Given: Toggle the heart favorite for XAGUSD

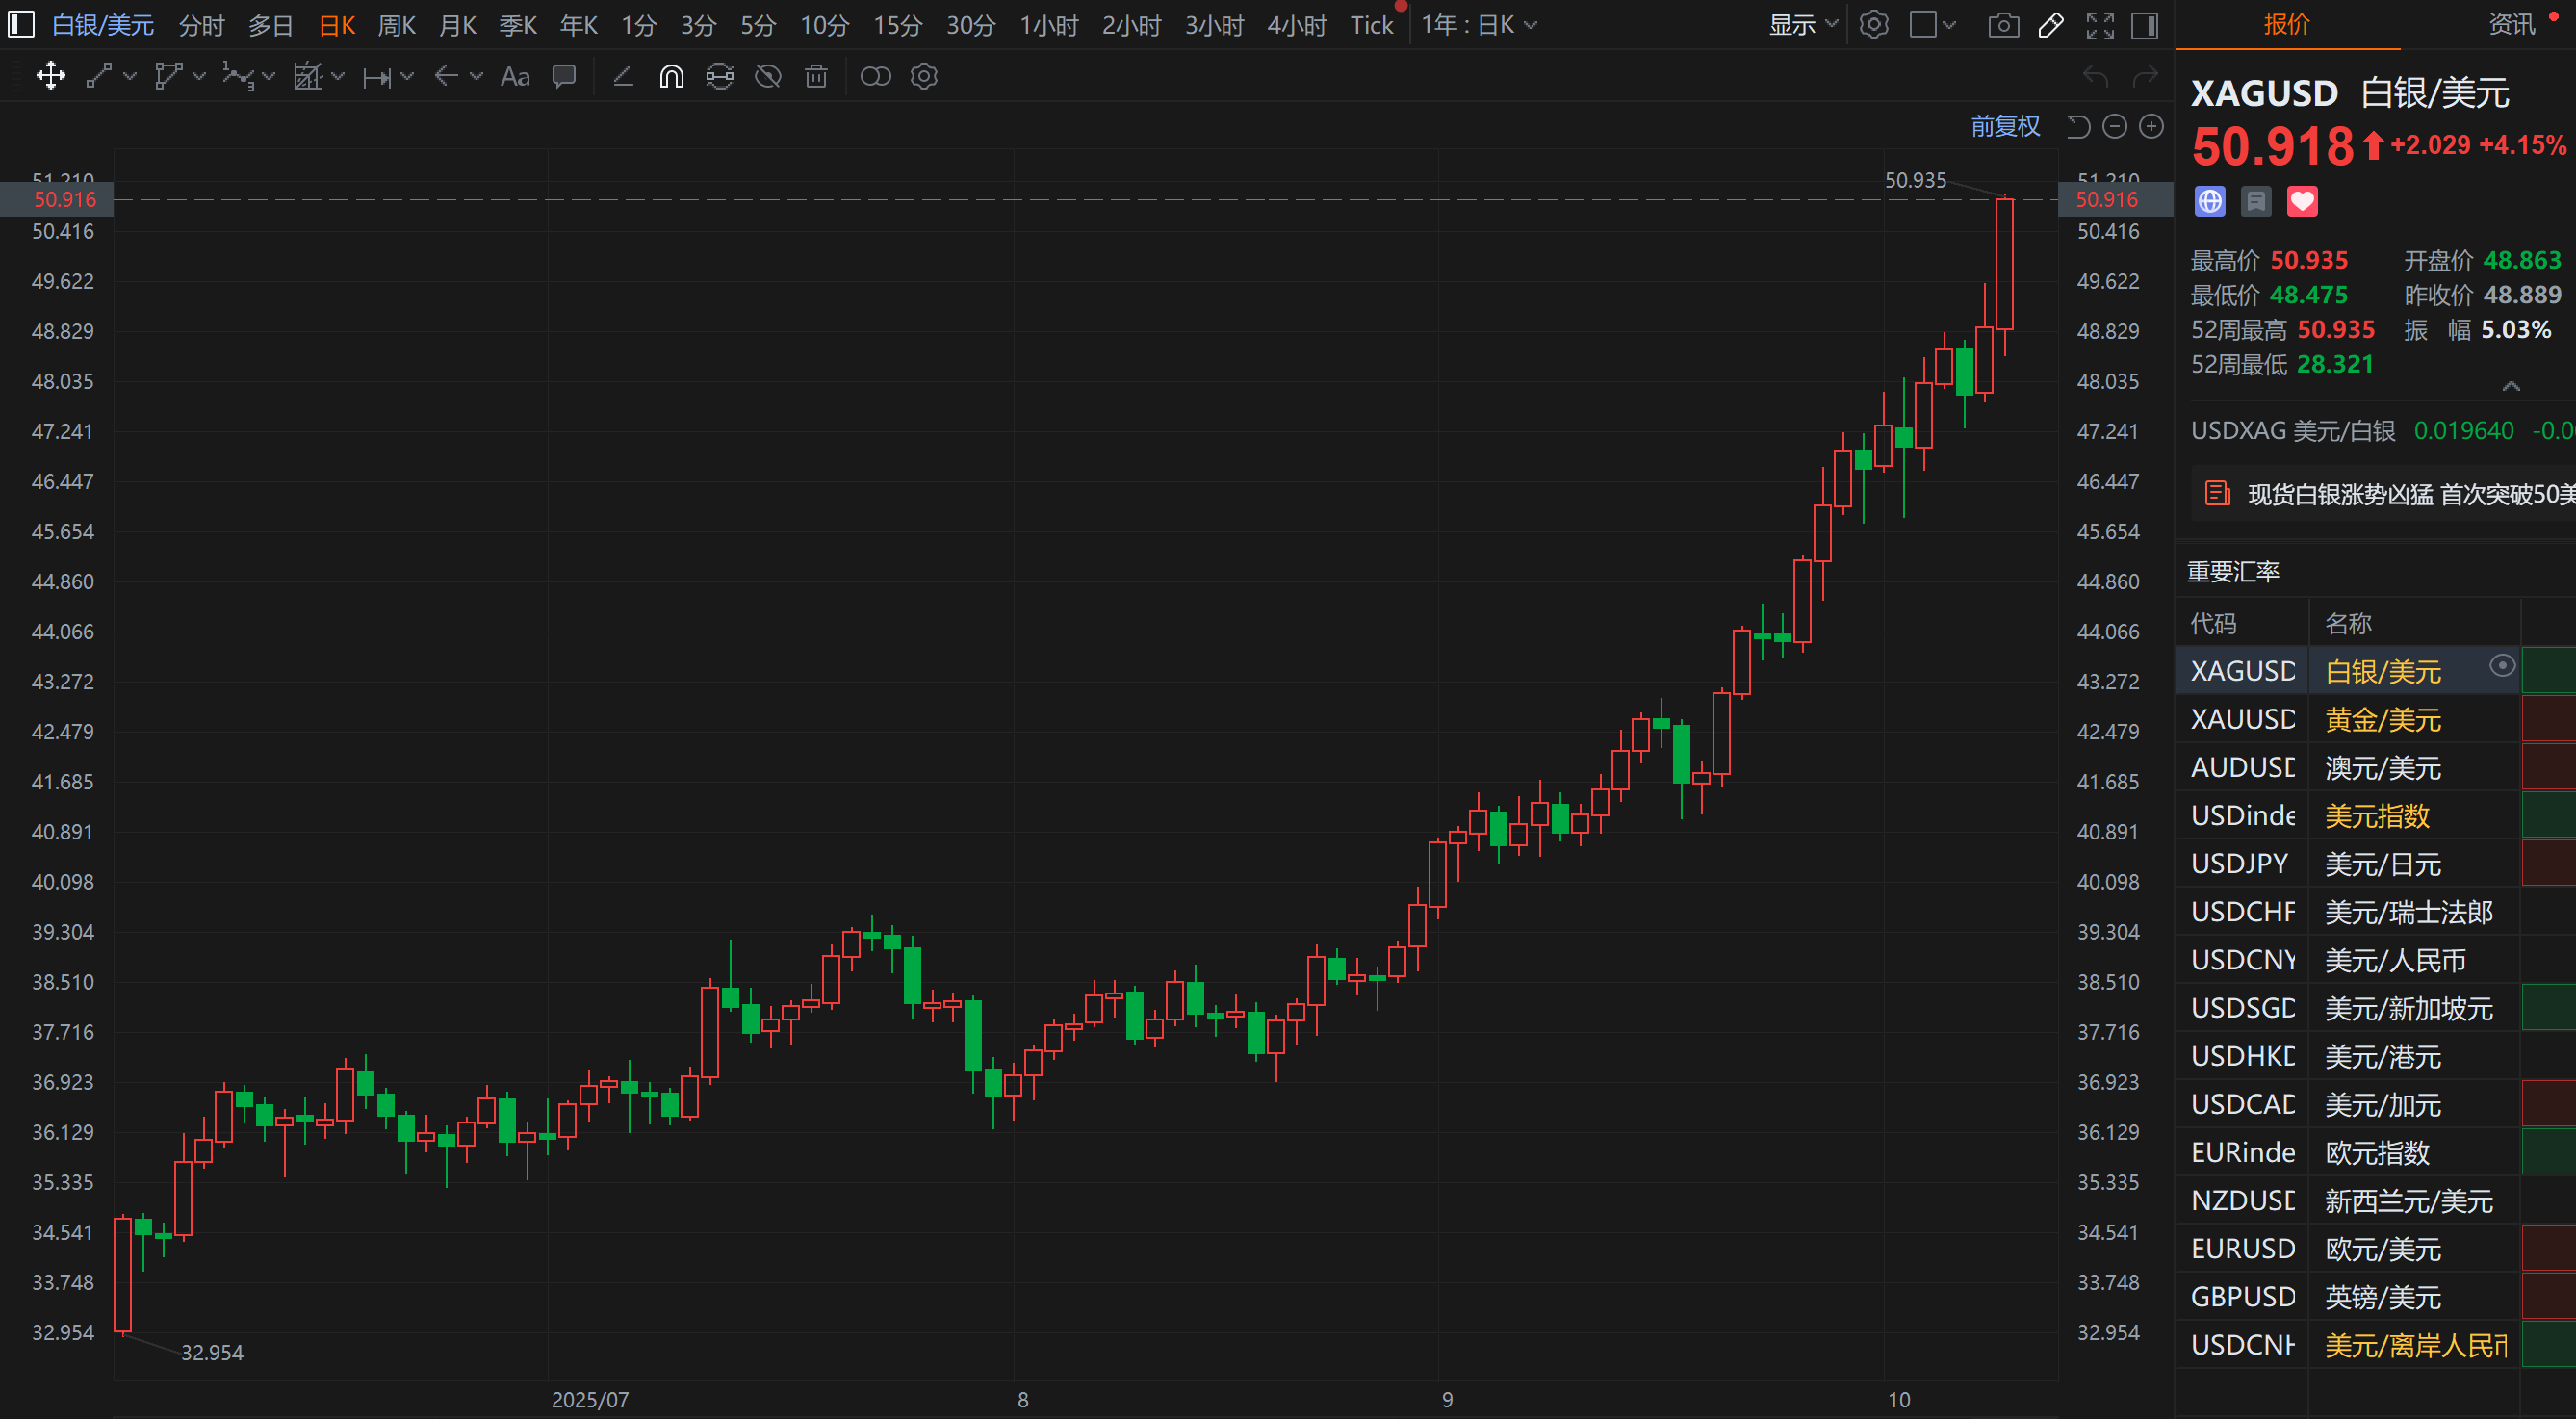Looking at the screenshot, I should 2302,202.
